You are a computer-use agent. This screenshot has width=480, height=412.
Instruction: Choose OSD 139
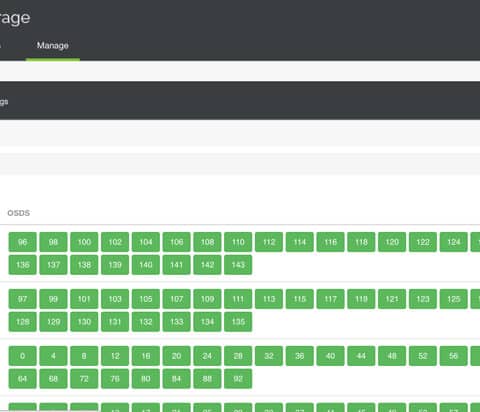(x=115, y=265)
